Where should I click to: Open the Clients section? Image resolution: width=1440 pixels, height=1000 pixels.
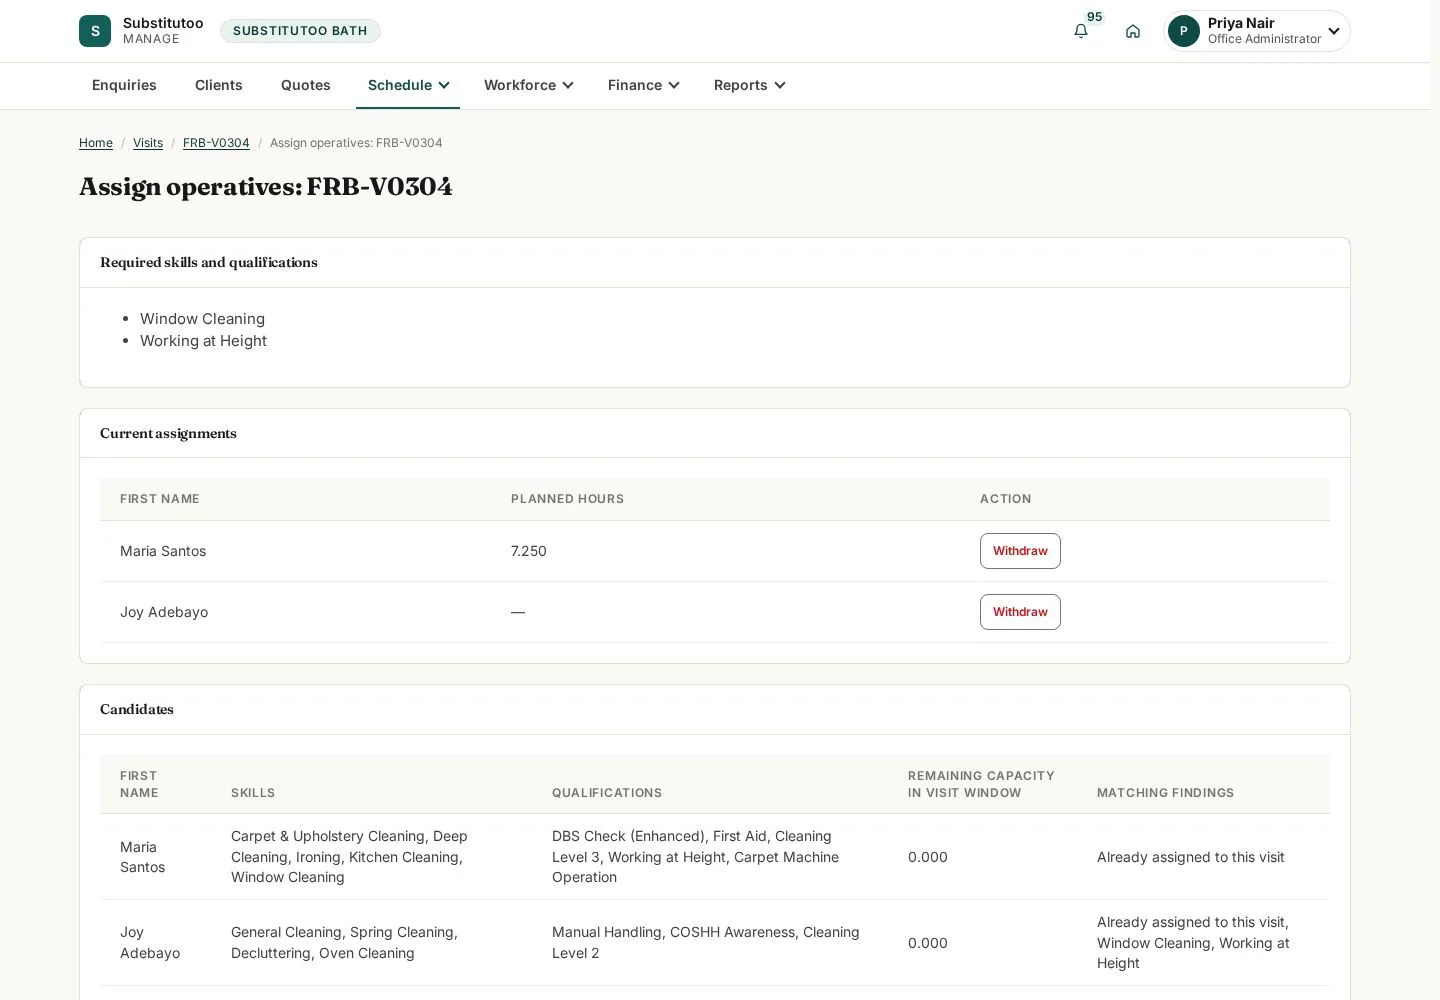tap(219, 85)
